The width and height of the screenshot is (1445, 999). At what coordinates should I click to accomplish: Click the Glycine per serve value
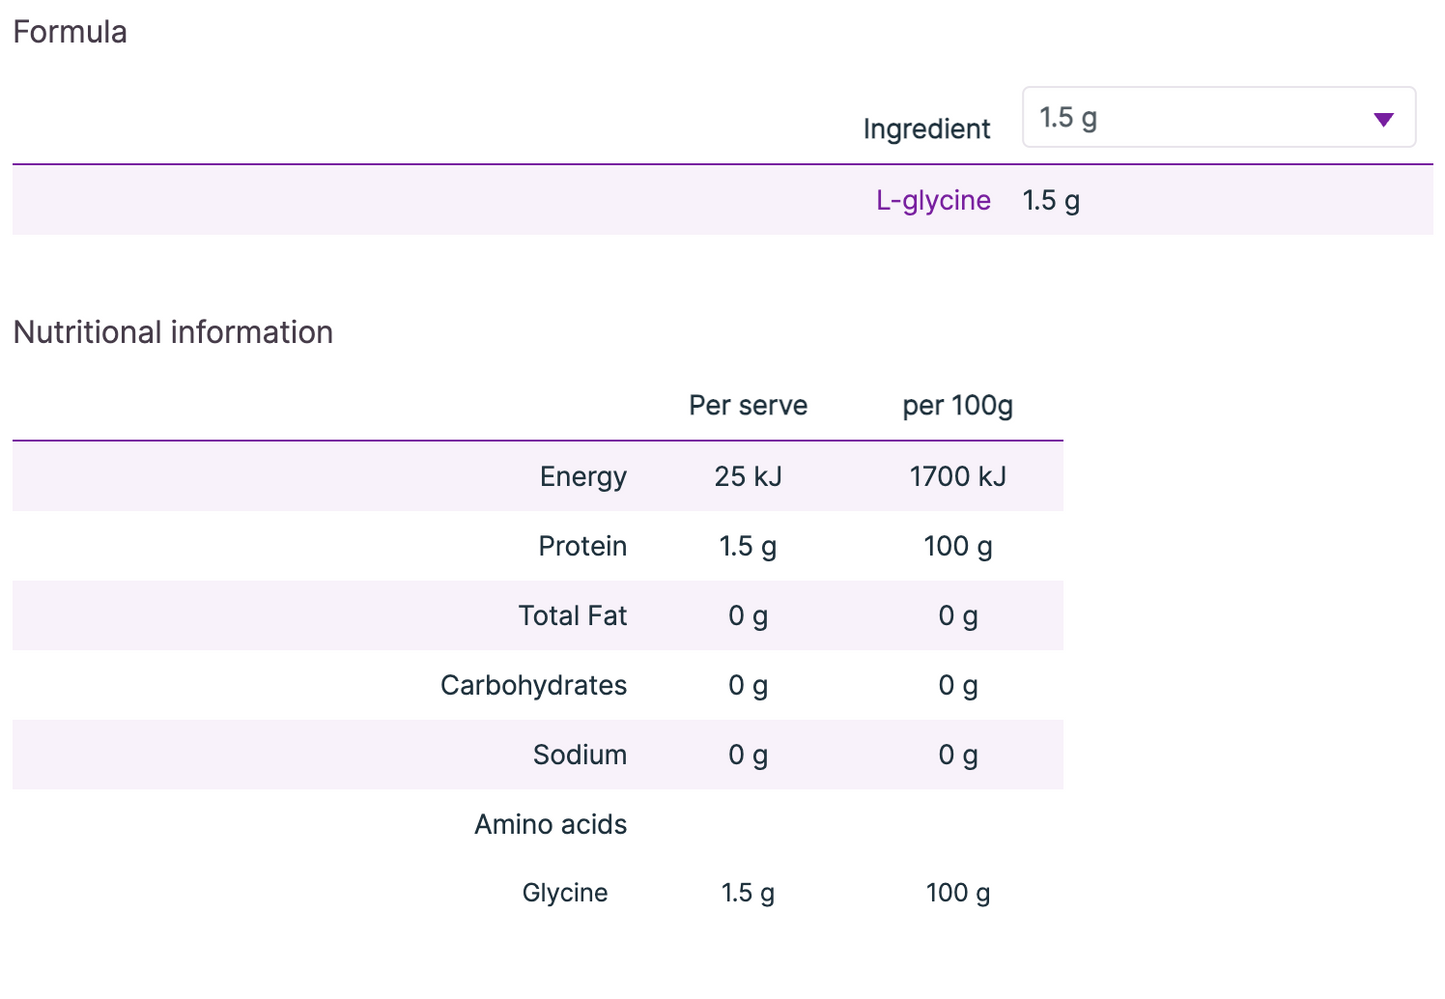coord(748,892)
